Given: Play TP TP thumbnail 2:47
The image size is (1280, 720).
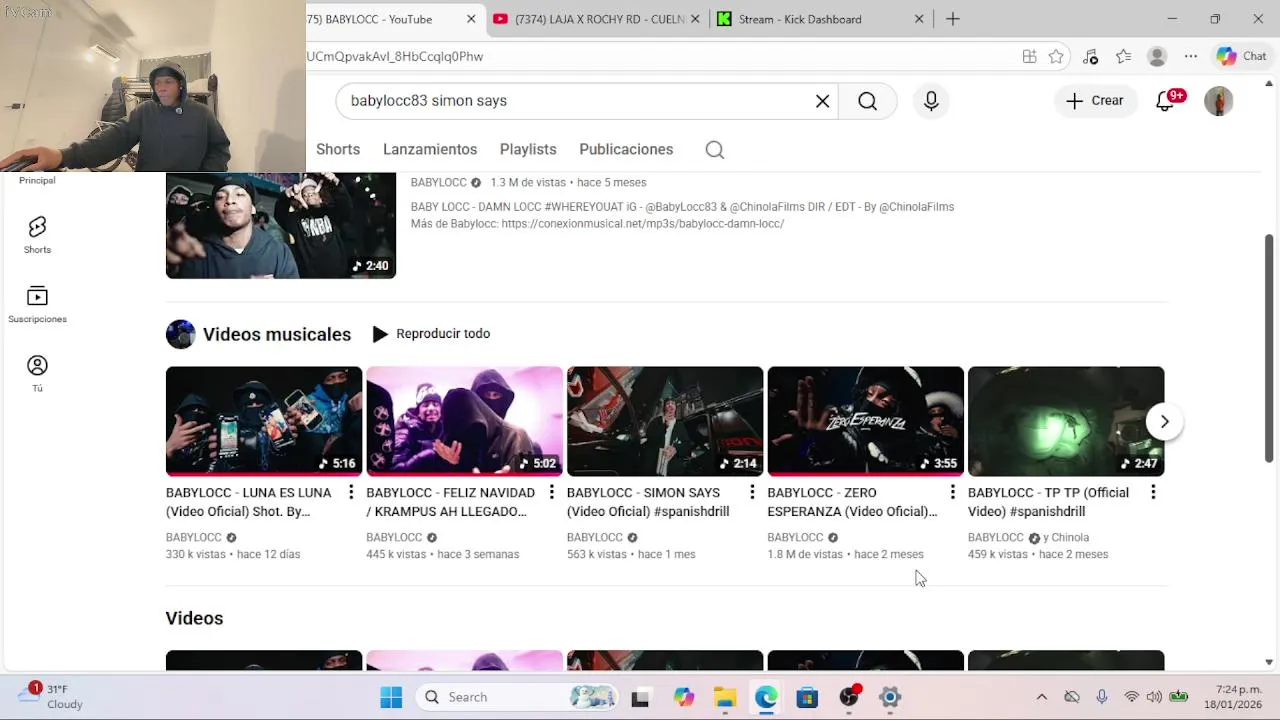Looking at the screenshot, I should [1066, 421].
